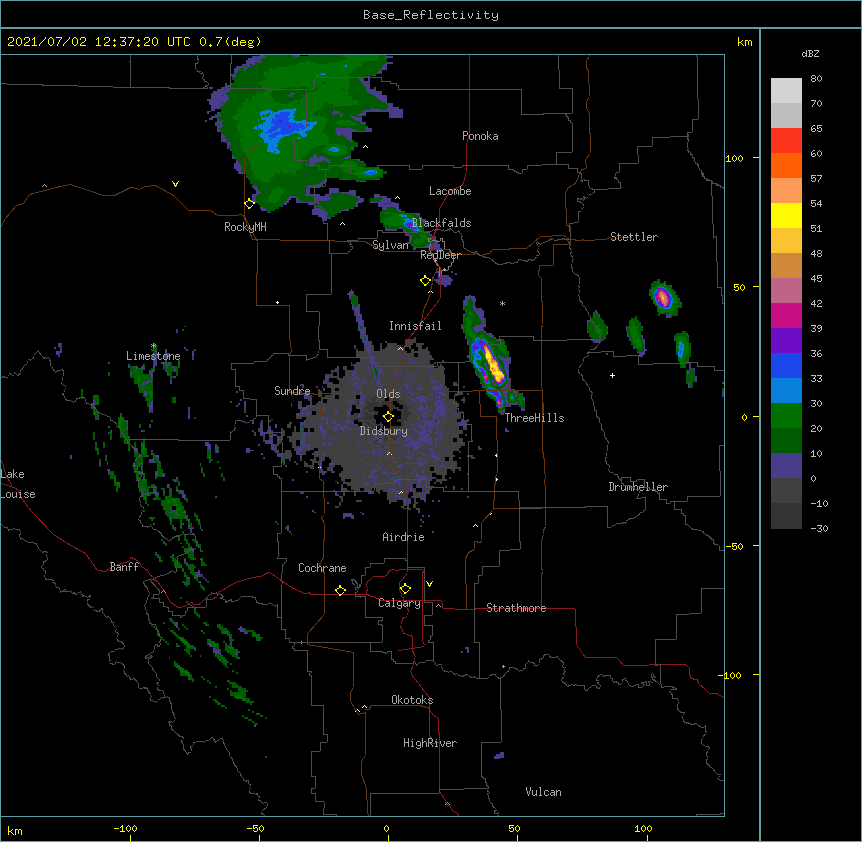862x842 pixels.
Task: Select the Vulcan label
Action: (543, 792)
